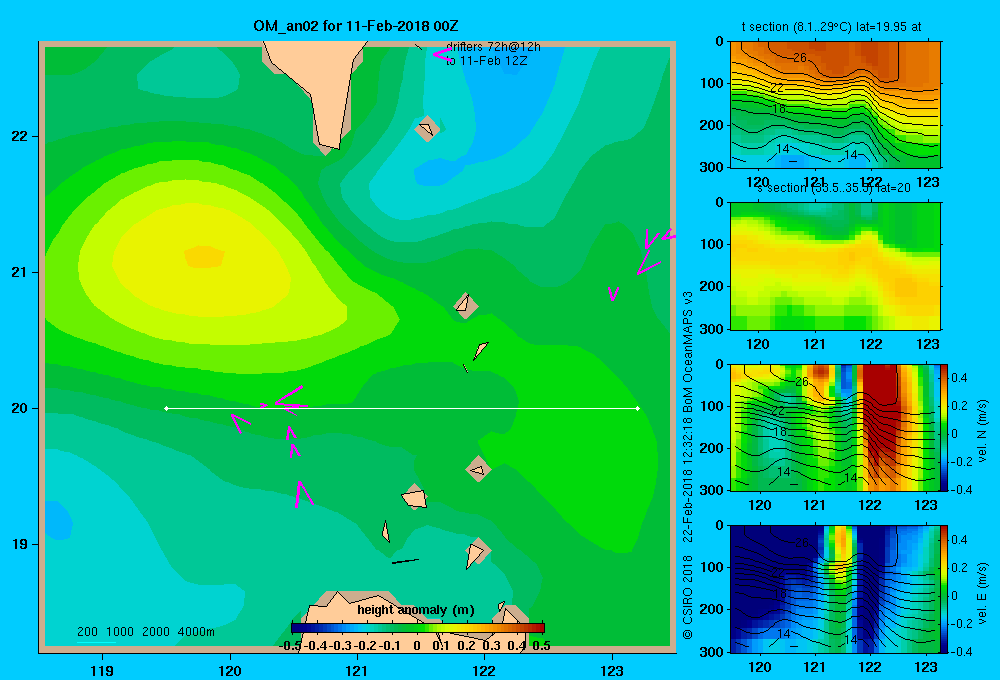This screenshot has height=680, width=1000.
Task: Click the vertical CSIRO OceanMAPS copyright text
Action: point(688,466)
